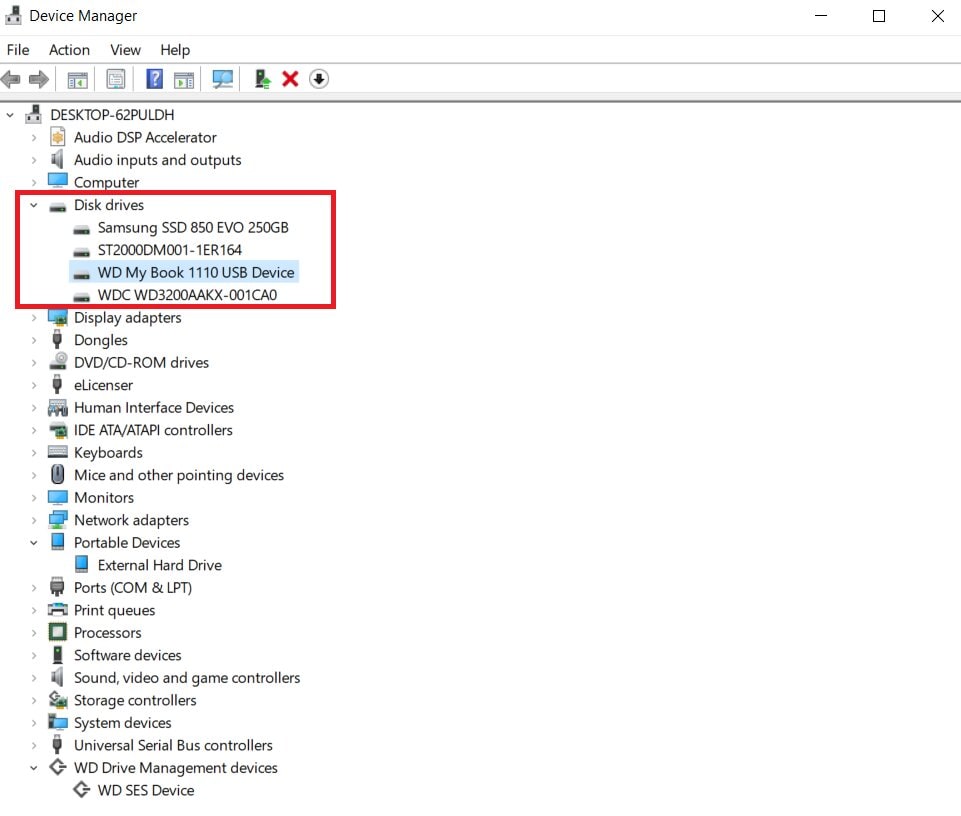961x816 pixels.
Task: Click the Disable device down-arrow icon
Action: (319, 79)
